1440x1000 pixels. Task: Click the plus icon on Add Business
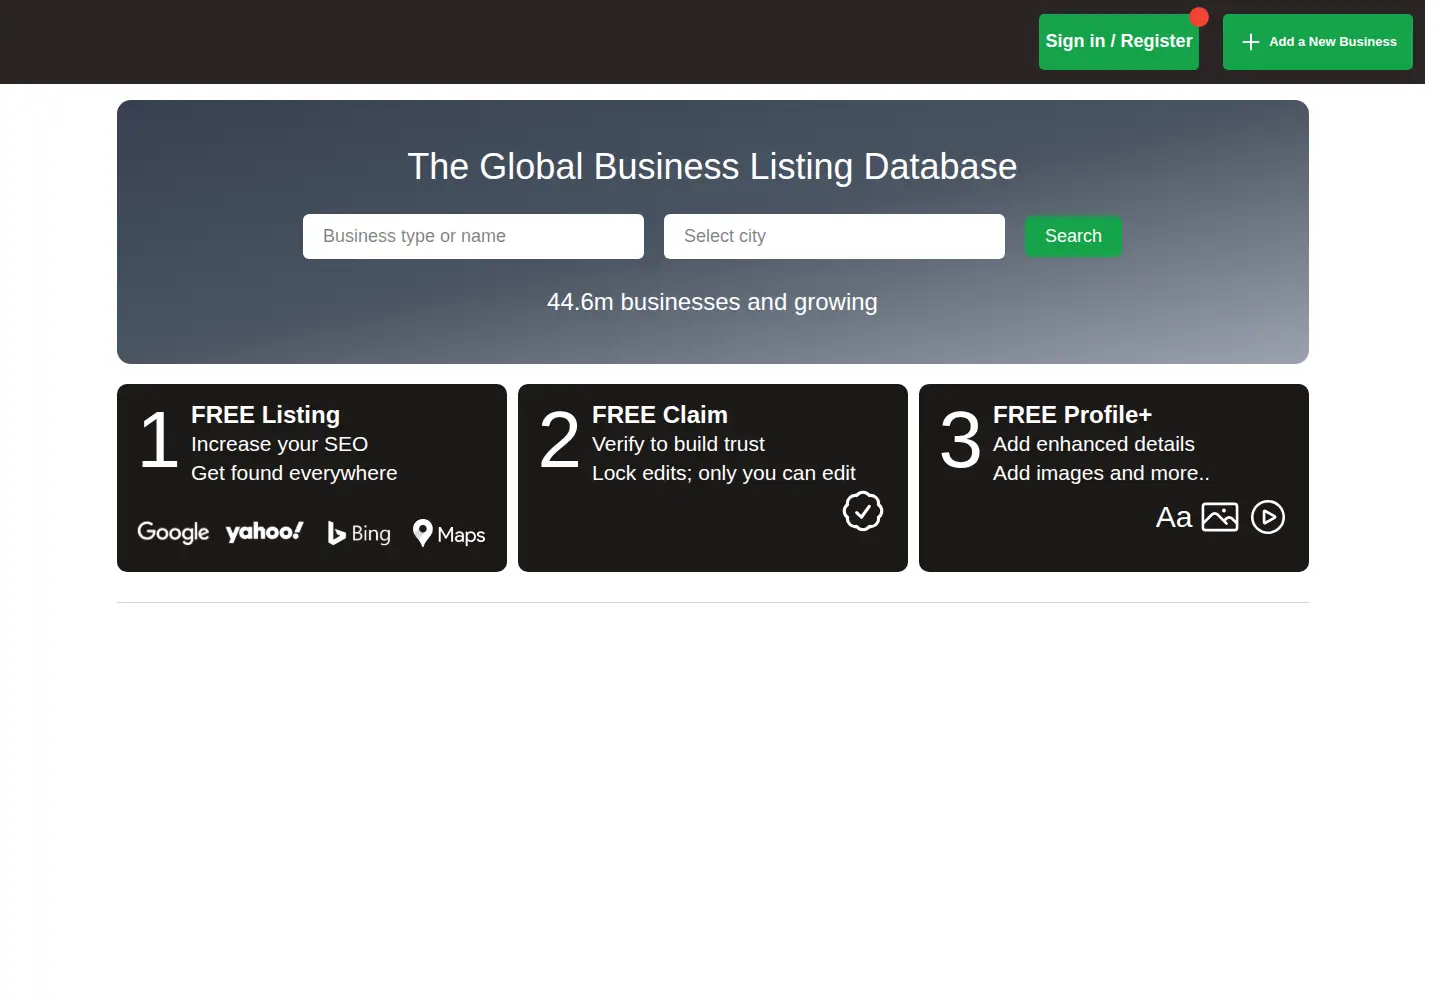pyautogui.click(x=1250, y=42)
